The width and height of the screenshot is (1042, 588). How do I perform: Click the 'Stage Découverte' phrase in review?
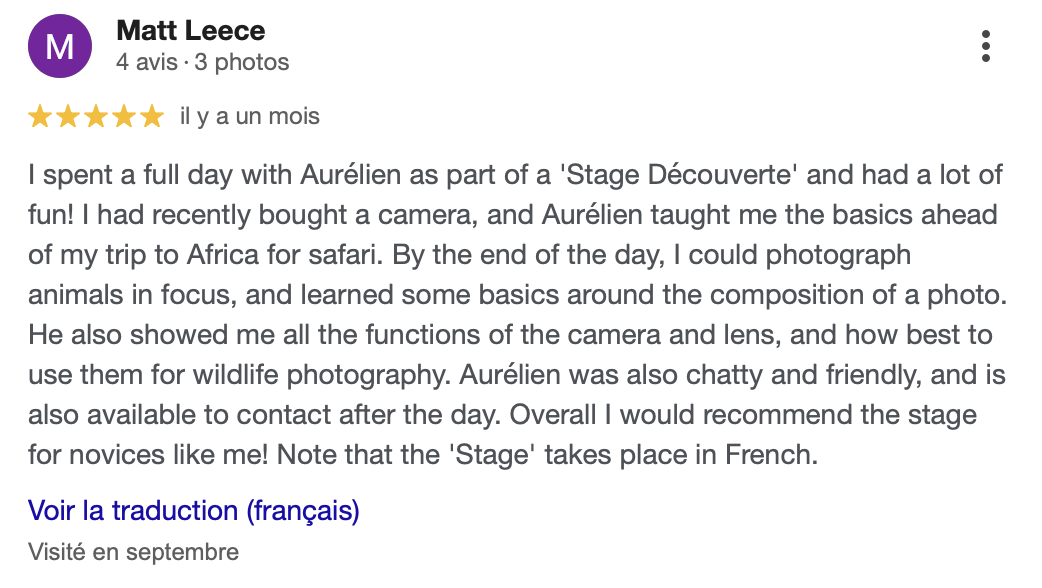point(681,176)
